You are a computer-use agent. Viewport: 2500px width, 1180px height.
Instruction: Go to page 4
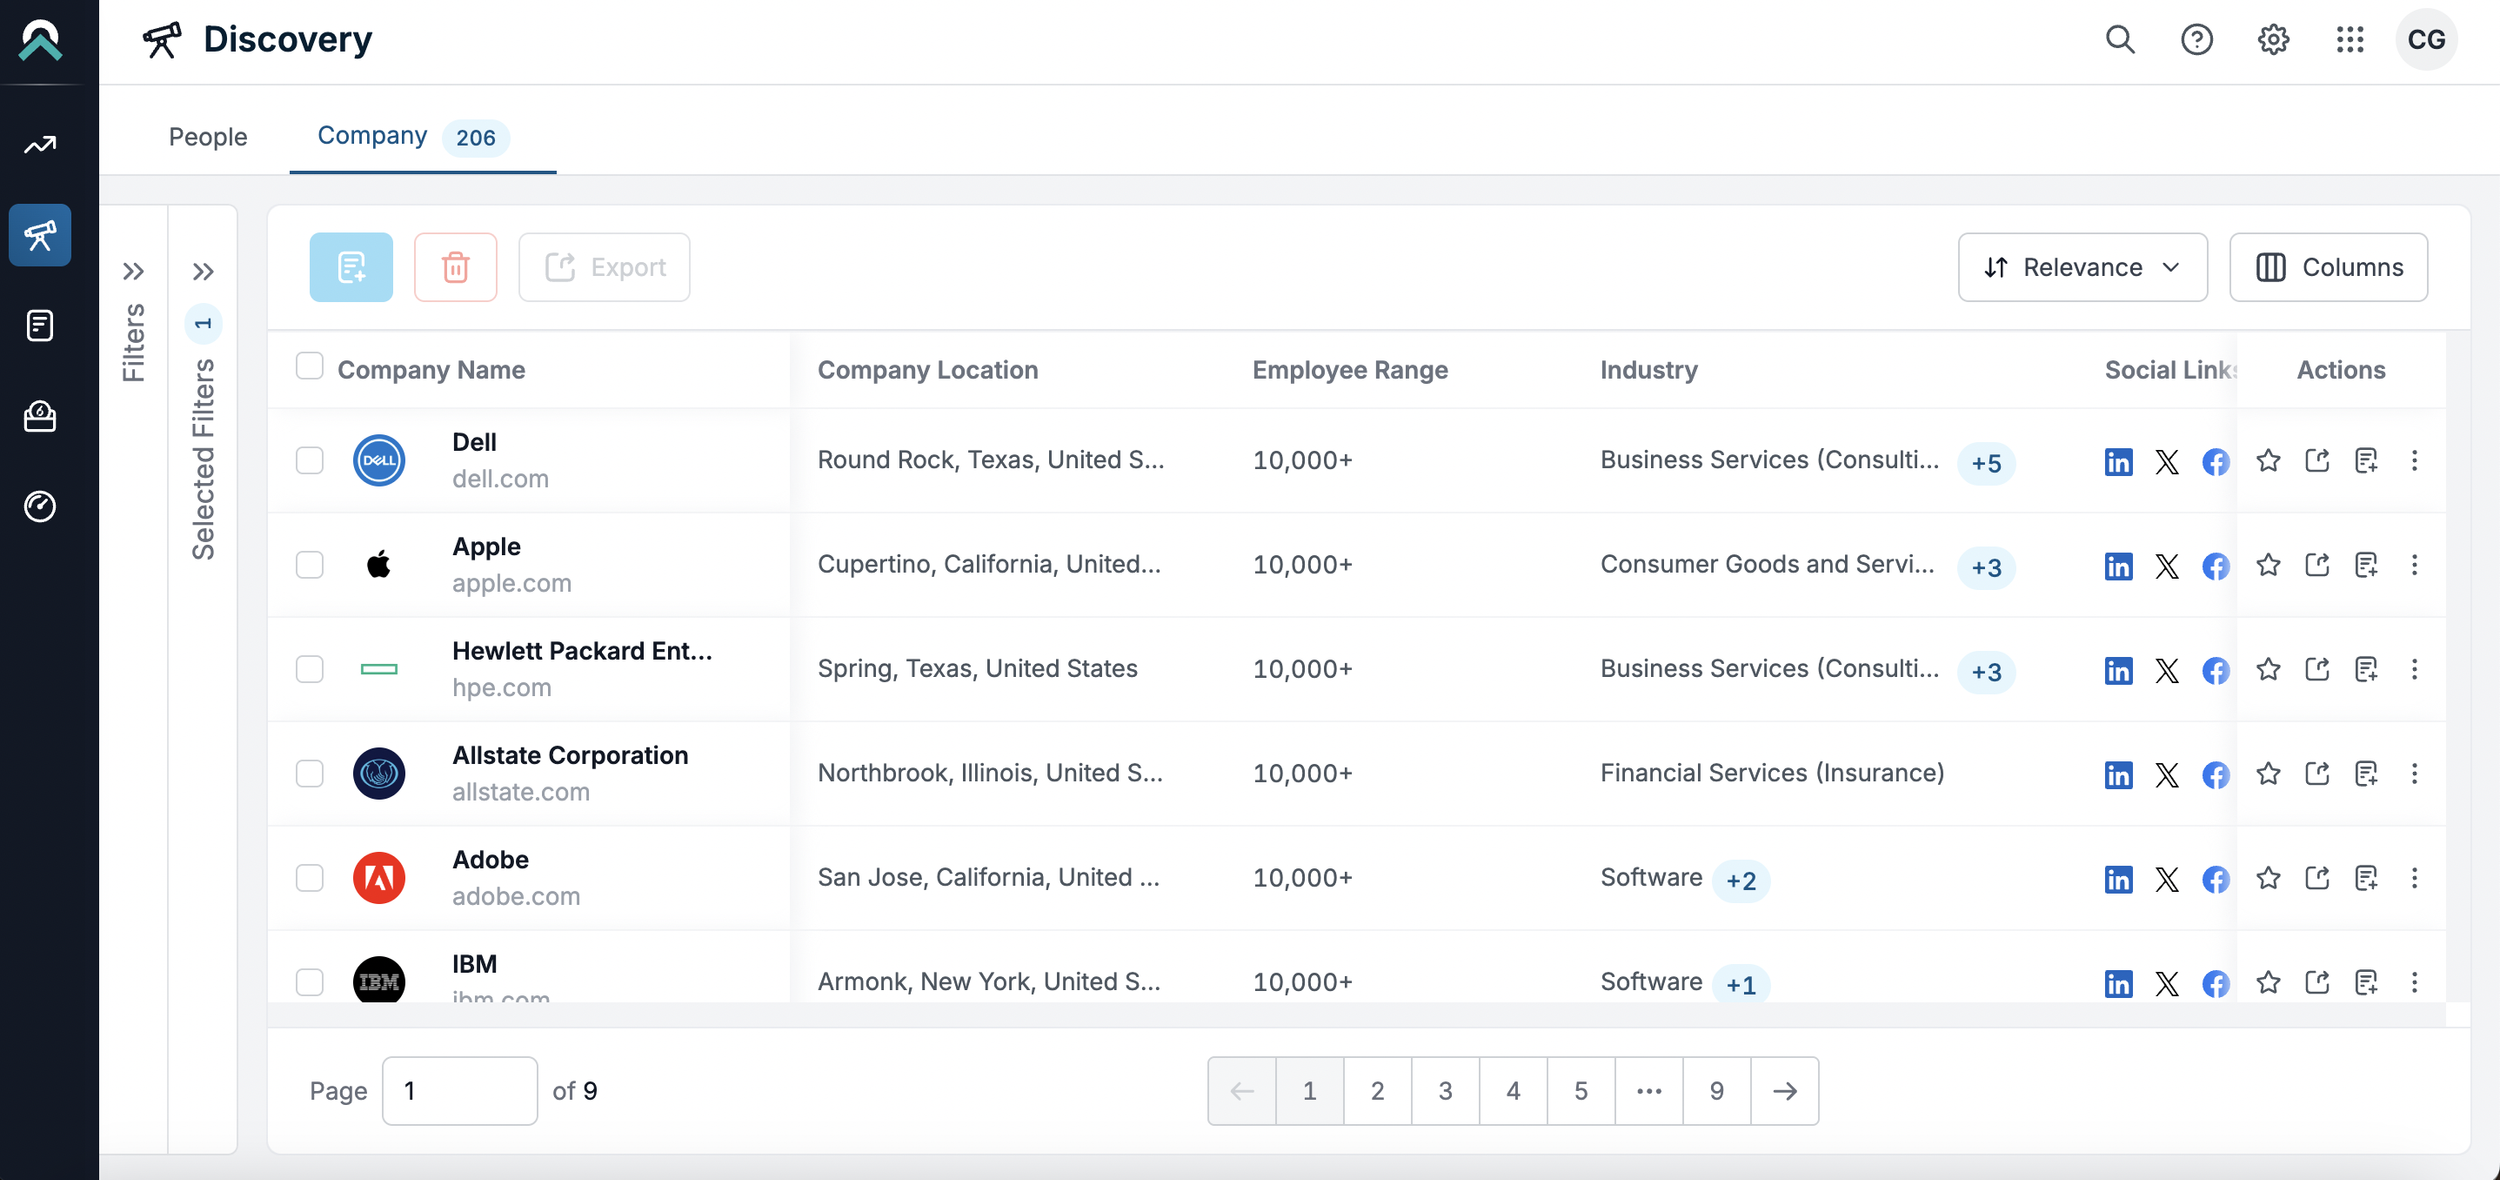click(1513, 1091)
